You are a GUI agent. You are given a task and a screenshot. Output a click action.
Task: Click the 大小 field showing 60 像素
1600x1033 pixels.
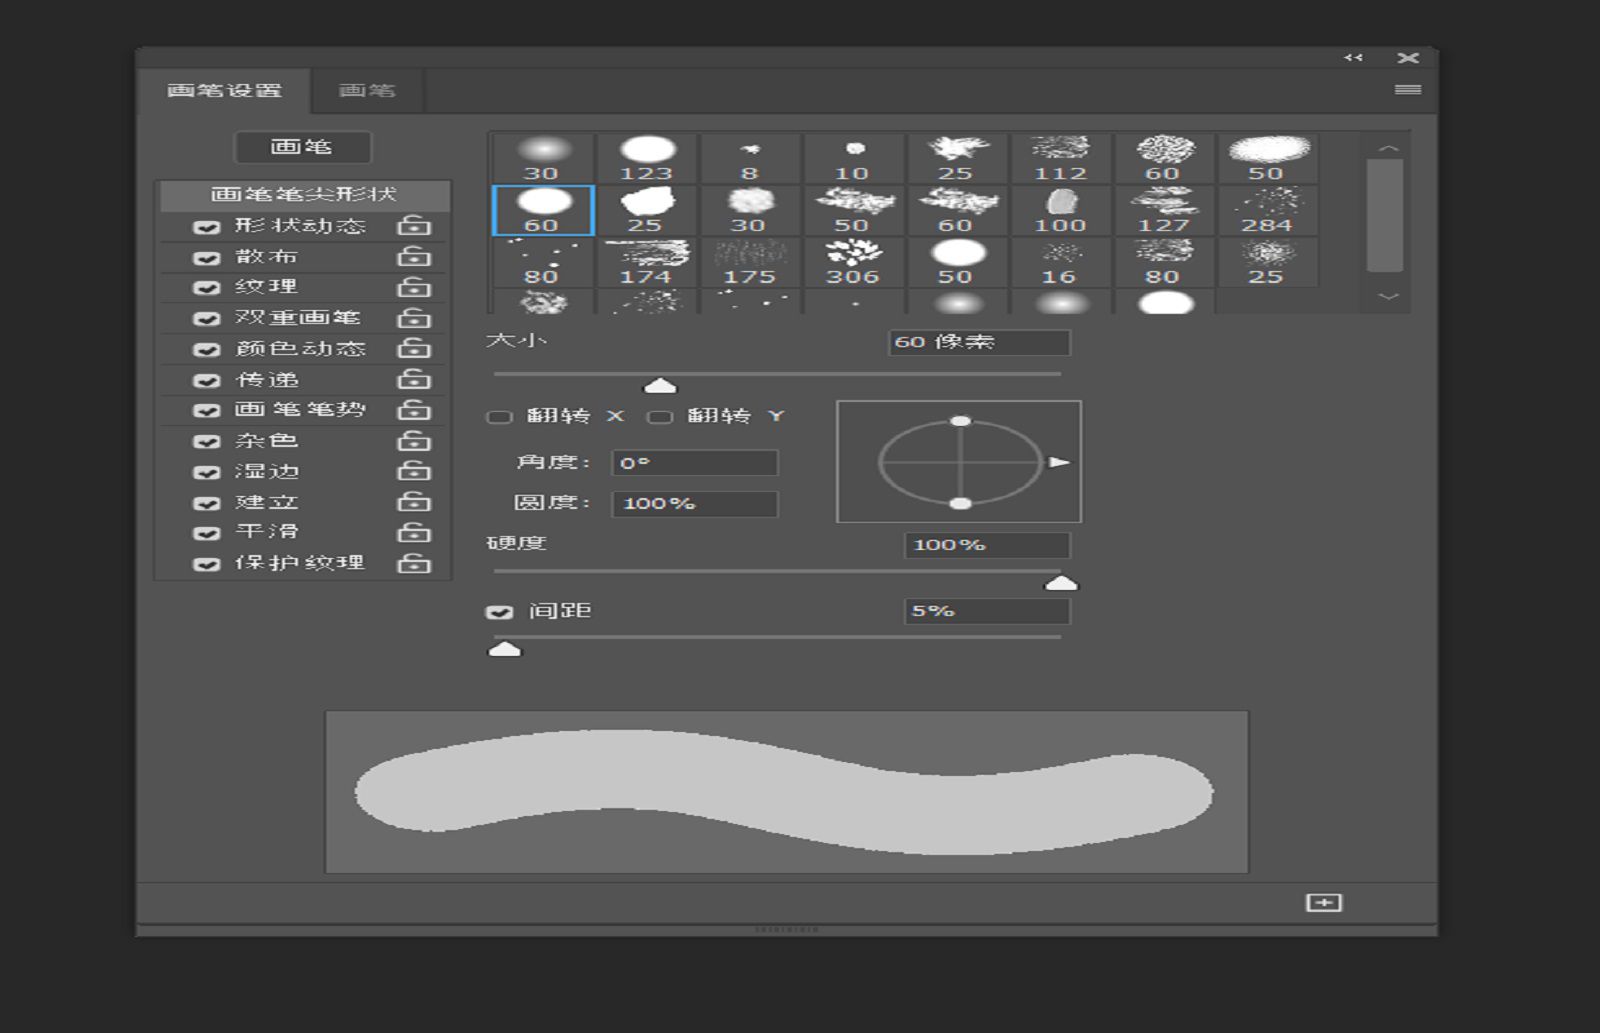pyautogui.click(x=979, y=342)
